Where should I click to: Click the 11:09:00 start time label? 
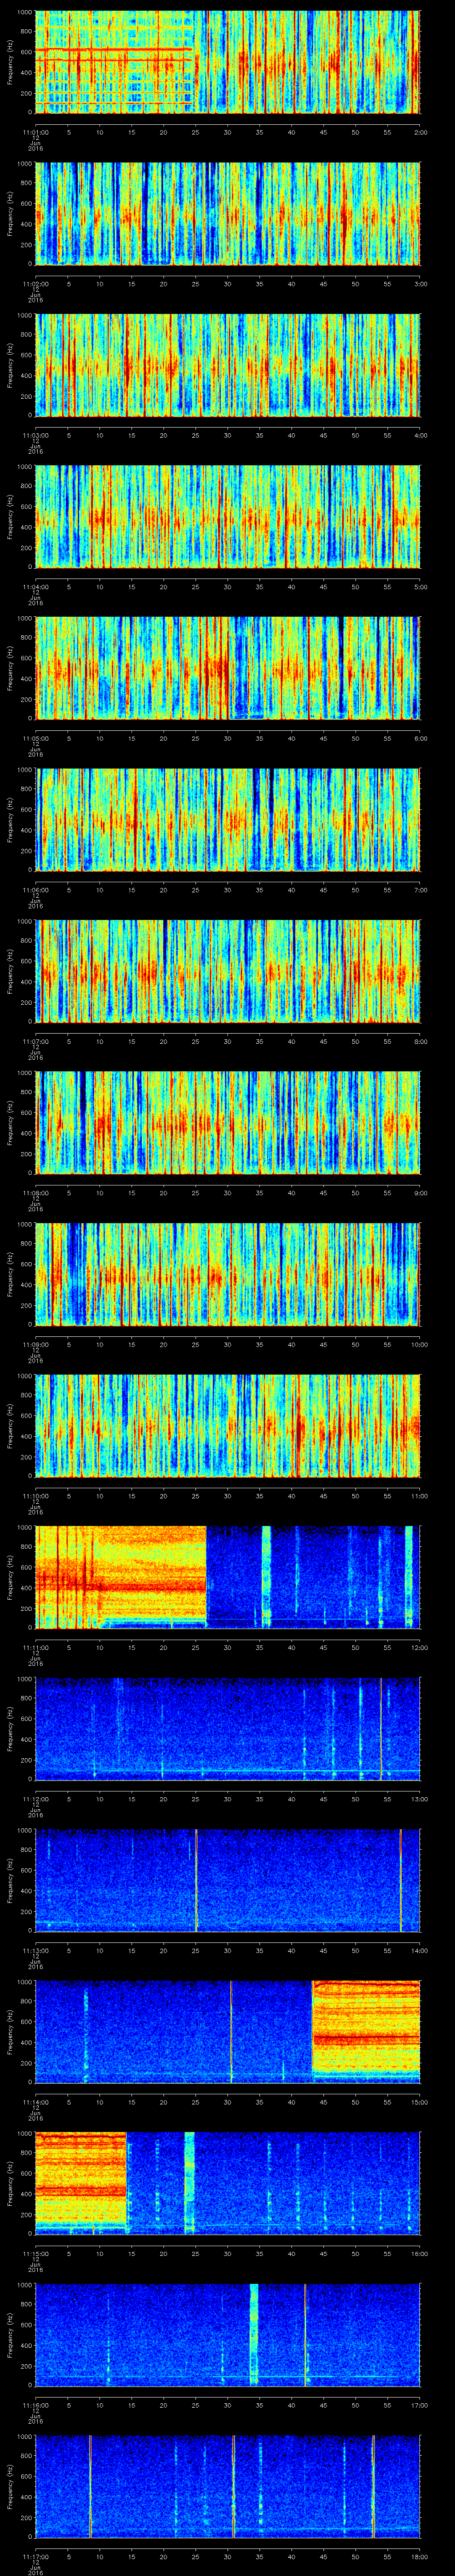click(36, 1344)
